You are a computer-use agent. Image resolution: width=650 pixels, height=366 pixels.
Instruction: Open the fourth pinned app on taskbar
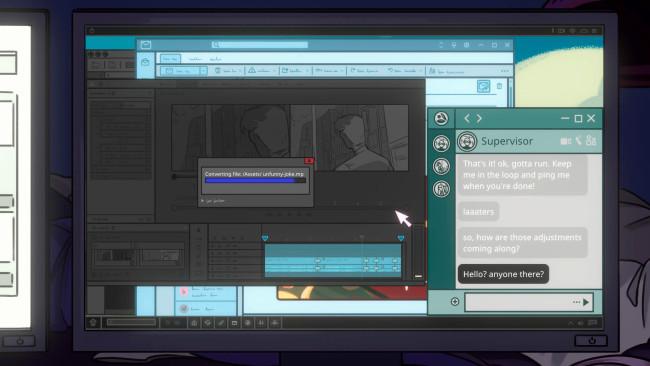pyautogui.click(x=234, y=322)
